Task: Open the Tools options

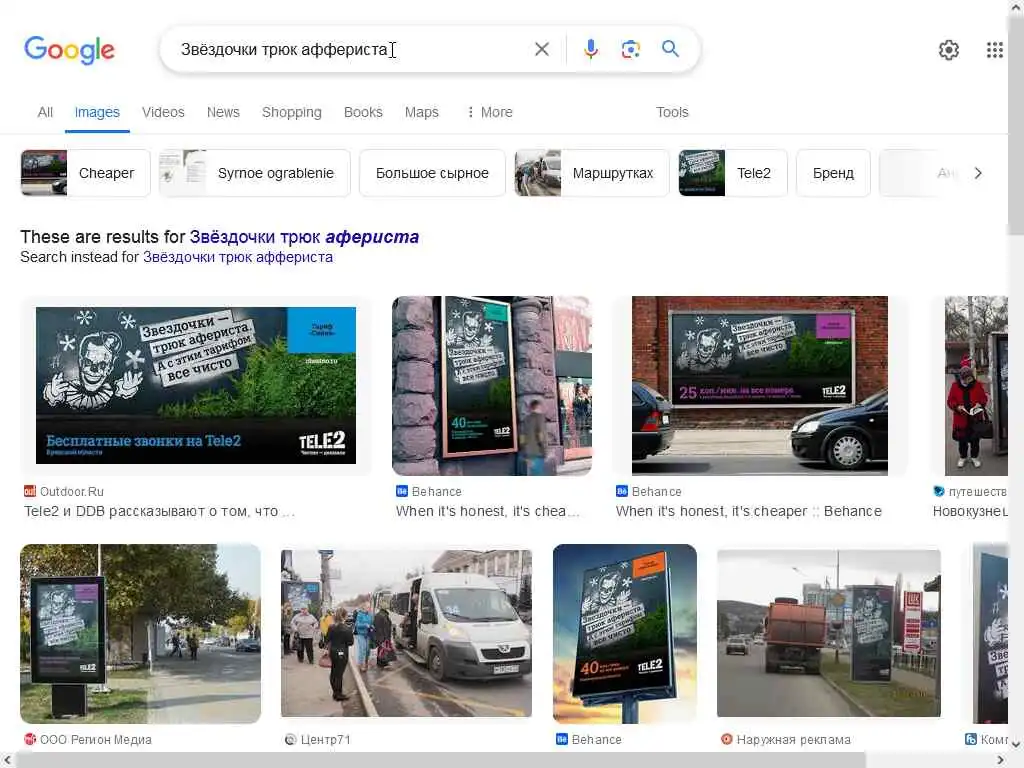Action: click(x=672, y=112)
